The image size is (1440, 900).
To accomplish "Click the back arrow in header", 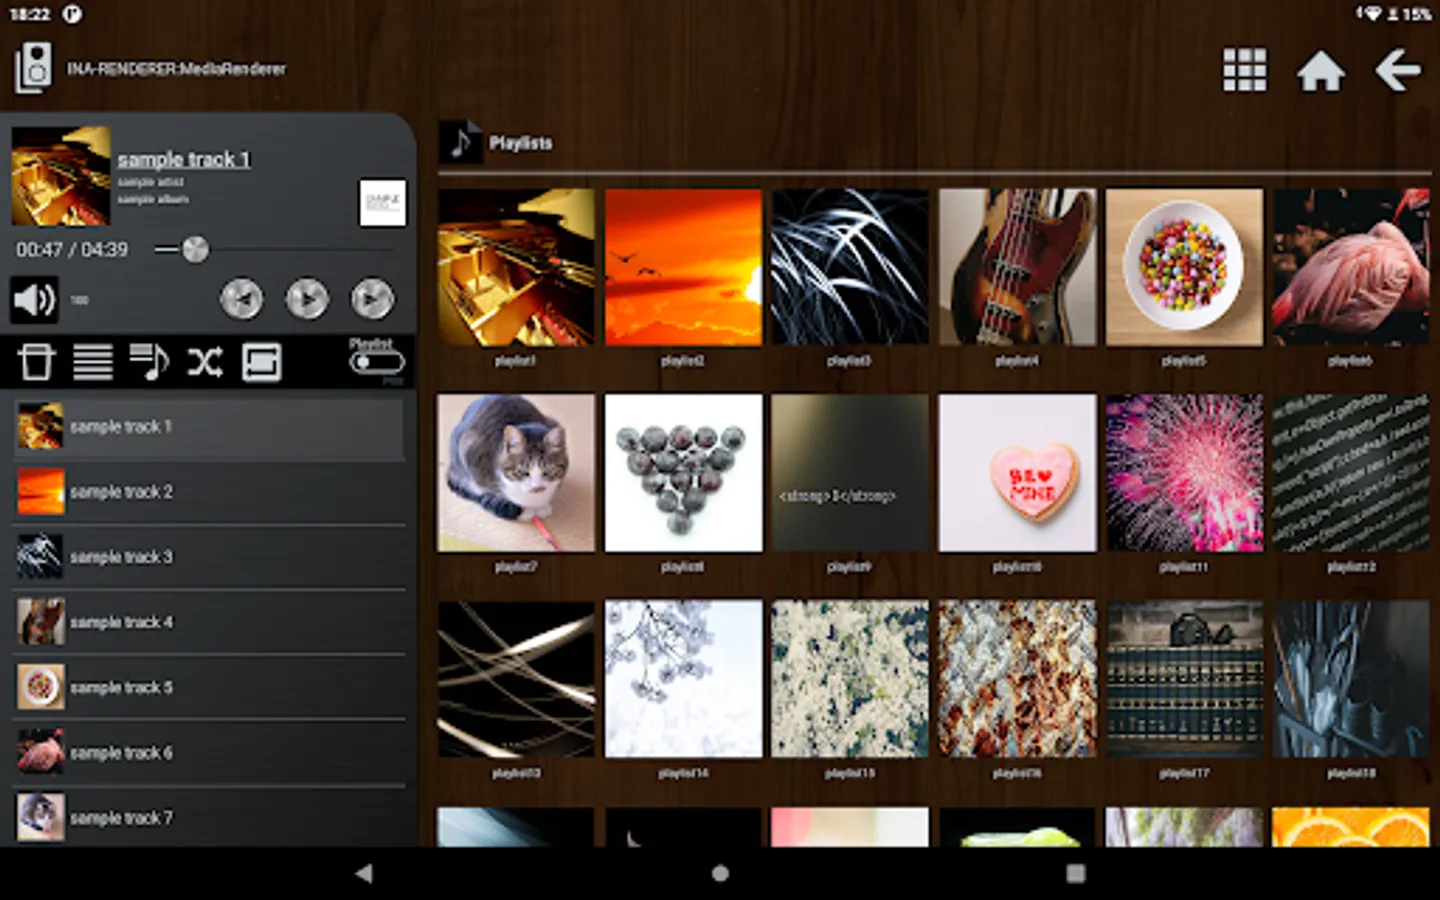I will [1397, 70].
